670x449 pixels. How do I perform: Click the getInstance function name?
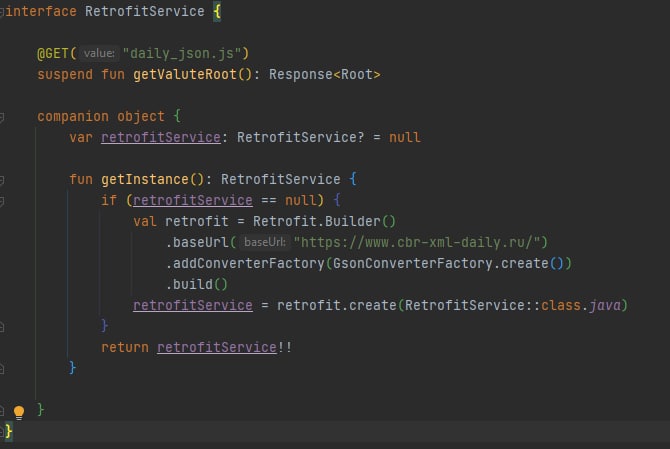144,179
